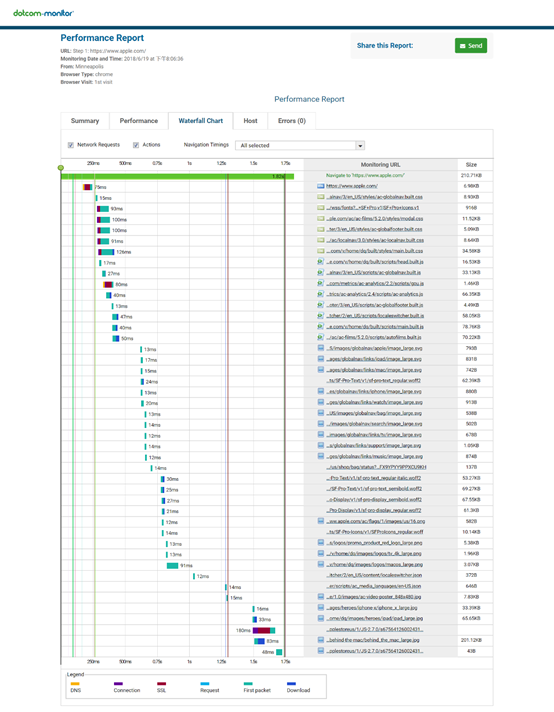Click the First packet legend swatch

(248, 683)
